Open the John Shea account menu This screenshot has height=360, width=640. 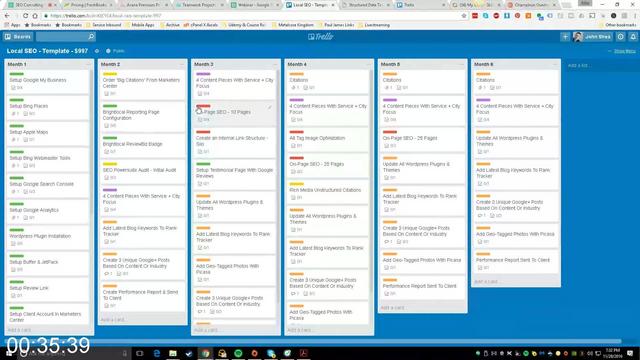(592, 37)
